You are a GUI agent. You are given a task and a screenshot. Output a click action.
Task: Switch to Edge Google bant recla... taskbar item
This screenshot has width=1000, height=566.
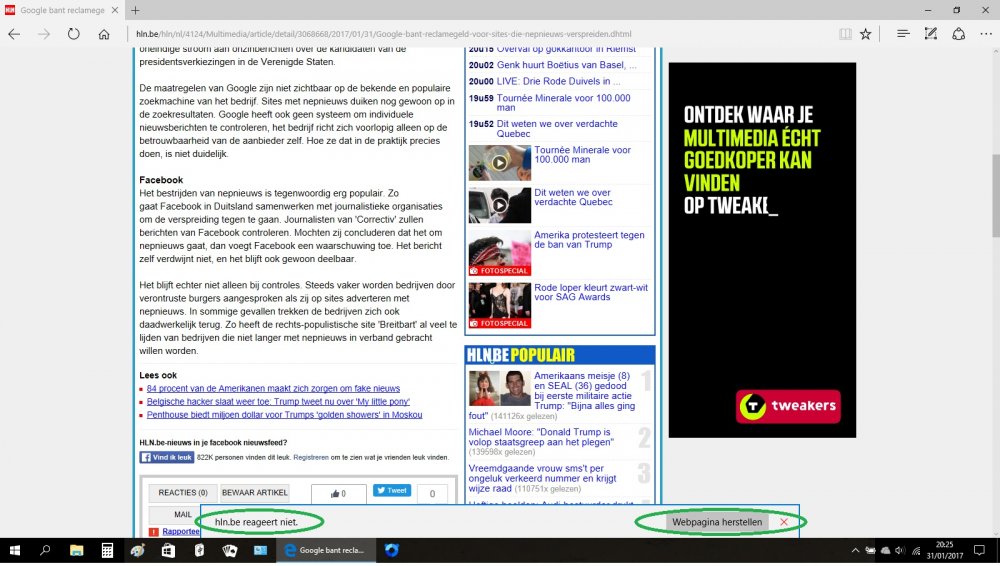coord(326,551)
